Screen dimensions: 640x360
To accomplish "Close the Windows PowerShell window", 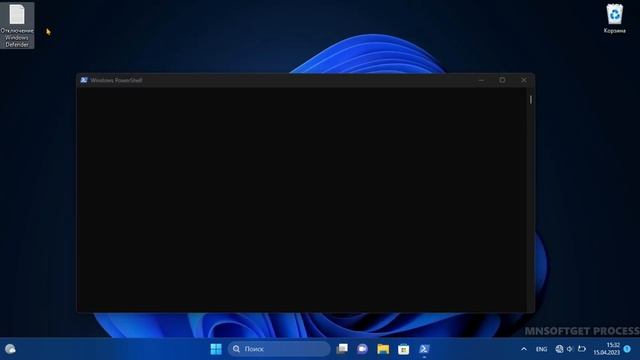I will 524,80.
